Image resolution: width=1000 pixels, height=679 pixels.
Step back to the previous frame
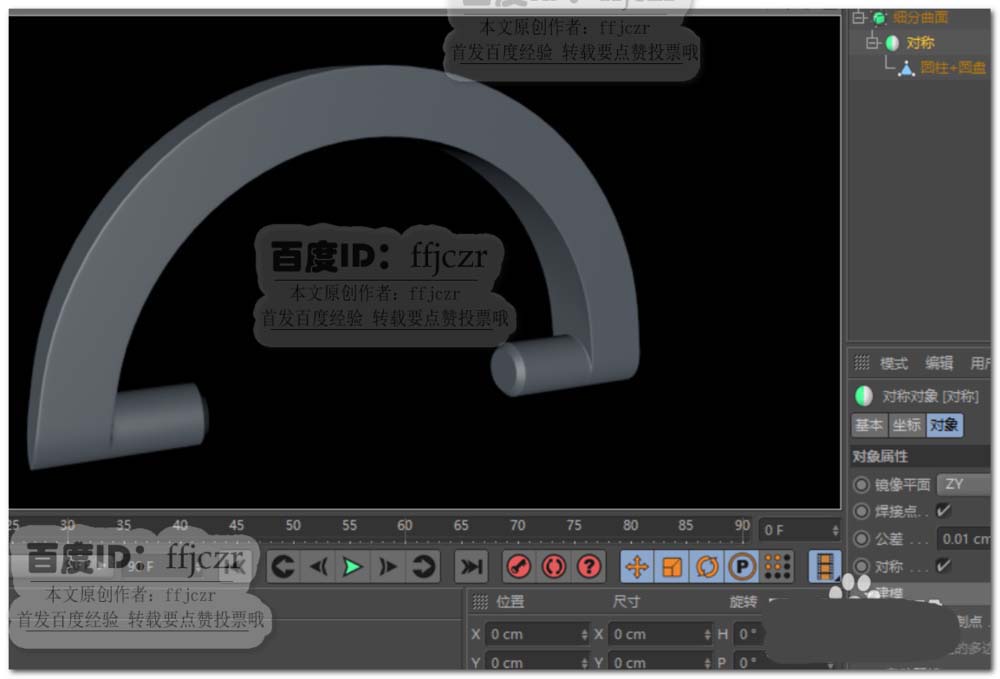(x=318, y=566)
